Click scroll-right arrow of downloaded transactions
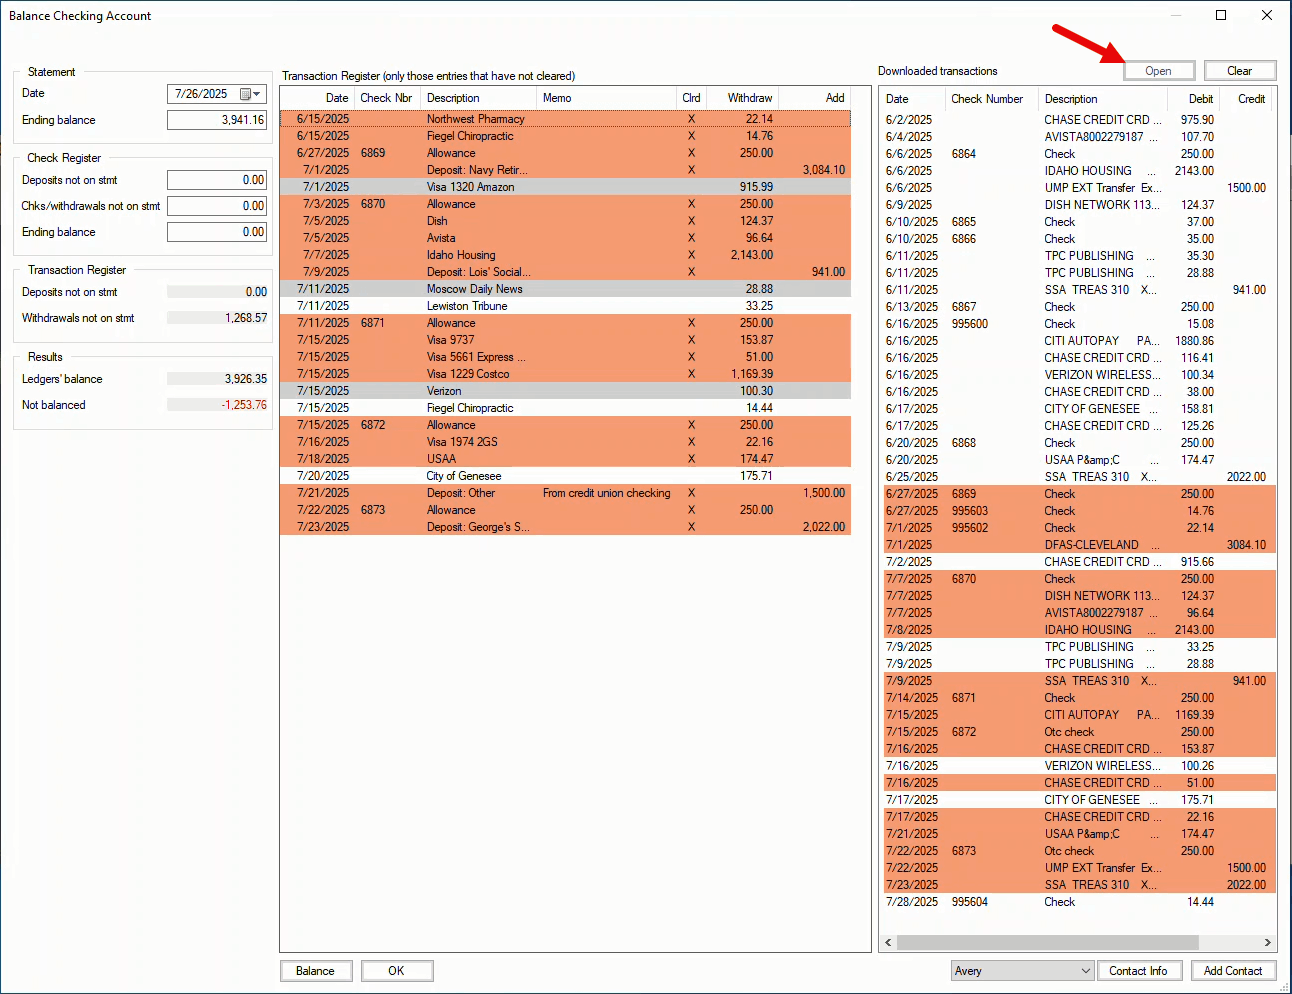Viewport: 1292px width, 994px height. [1268, 943]
